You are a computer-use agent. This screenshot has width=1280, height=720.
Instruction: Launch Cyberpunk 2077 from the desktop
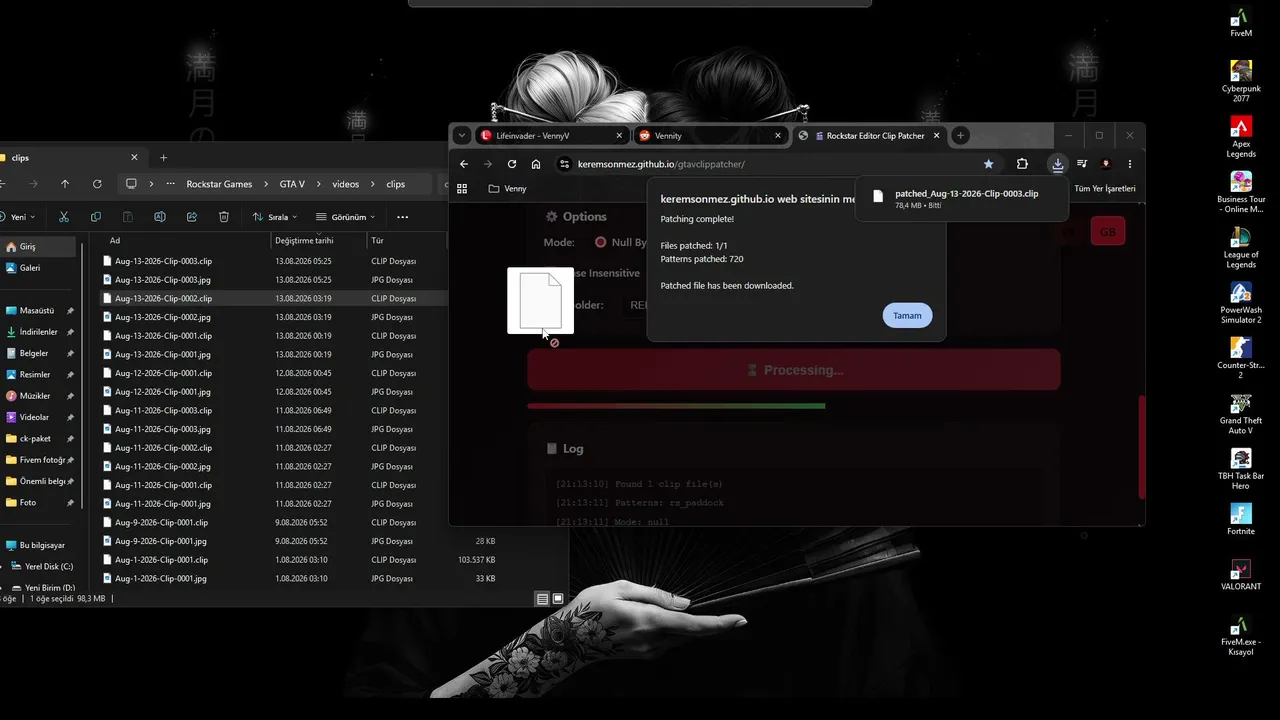1241,81
